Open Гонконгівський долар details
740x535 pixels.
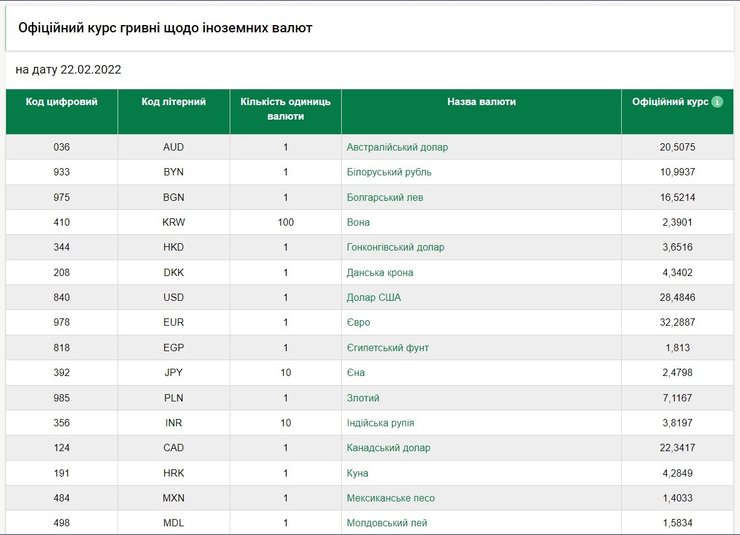(395, 247)
